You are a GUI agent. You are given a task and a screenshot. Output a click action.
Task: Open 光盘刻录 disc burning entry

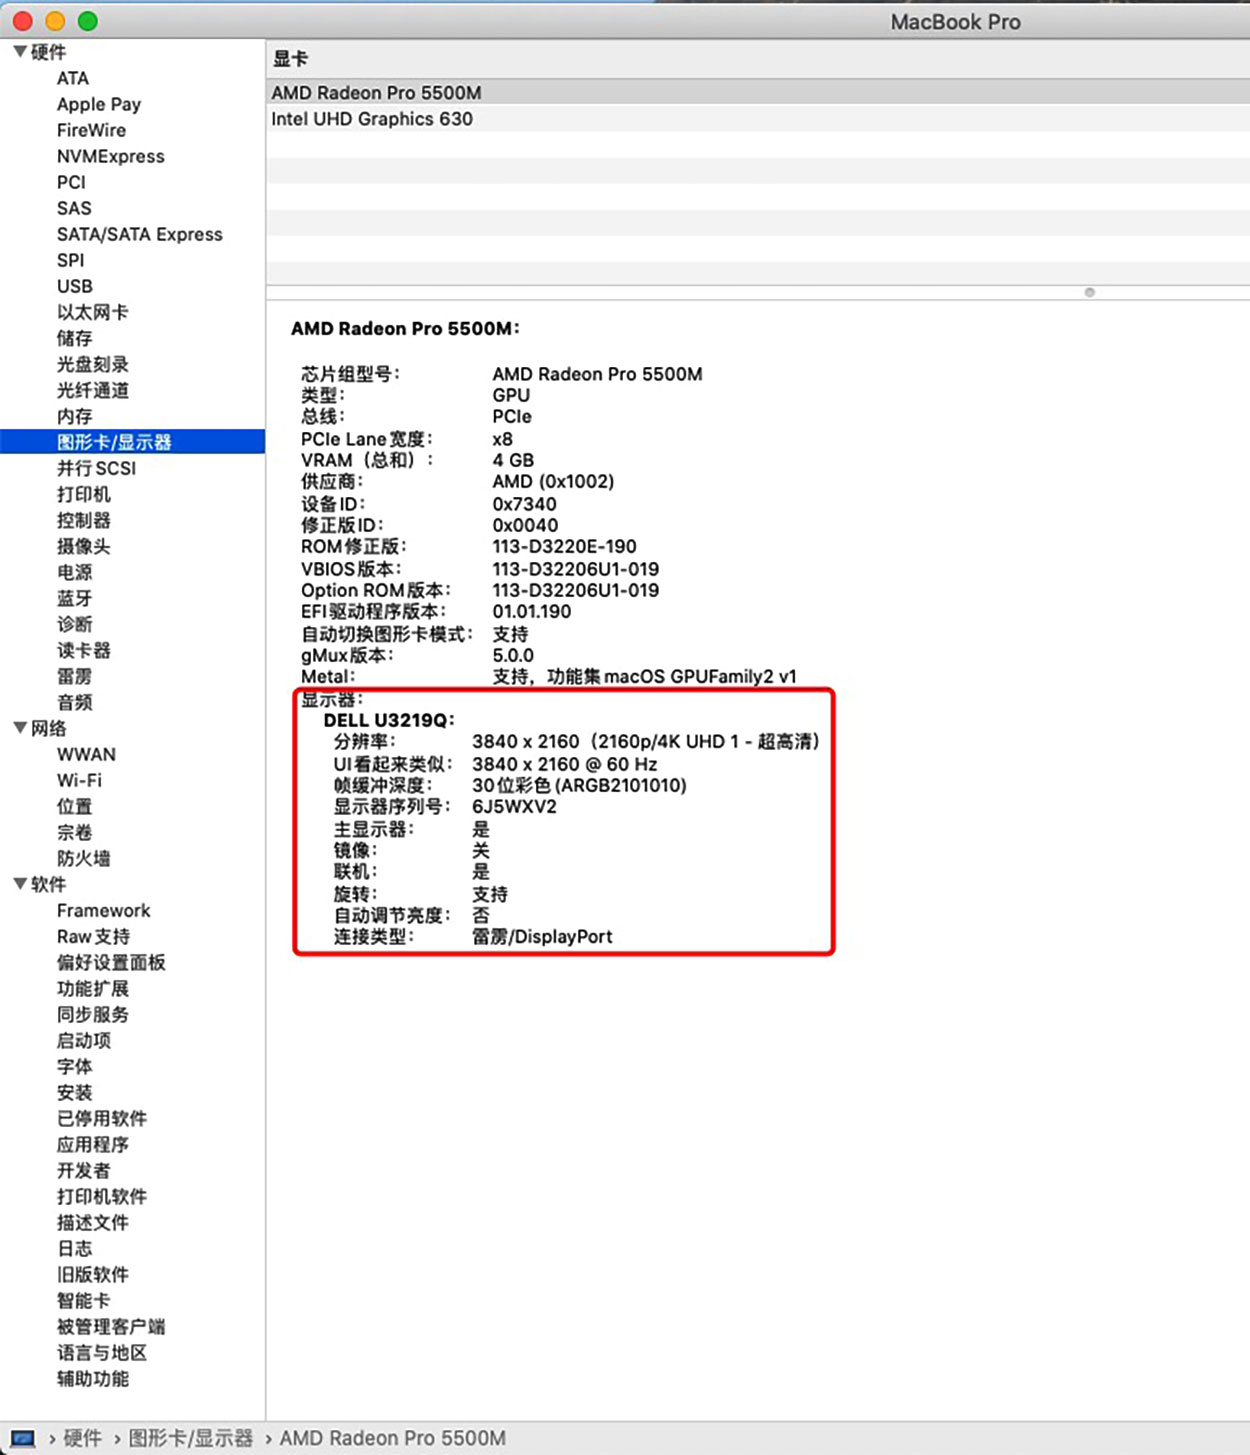point(93,364)
